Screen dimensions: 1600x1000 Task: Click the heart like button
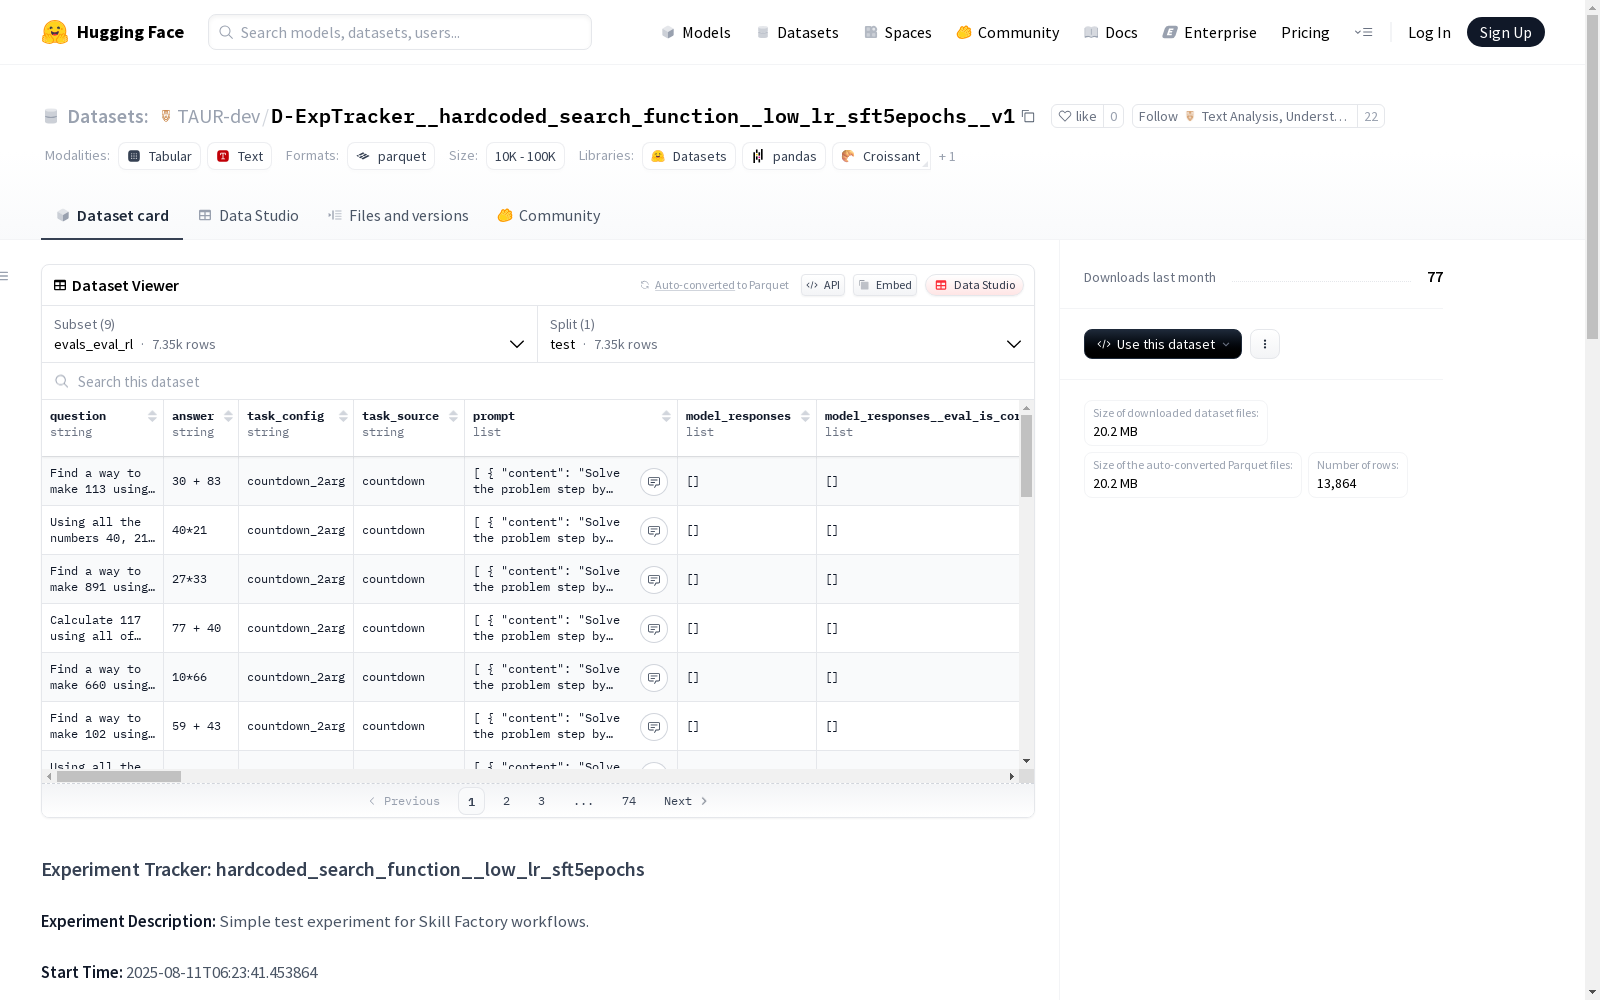tap(1077, 116)
